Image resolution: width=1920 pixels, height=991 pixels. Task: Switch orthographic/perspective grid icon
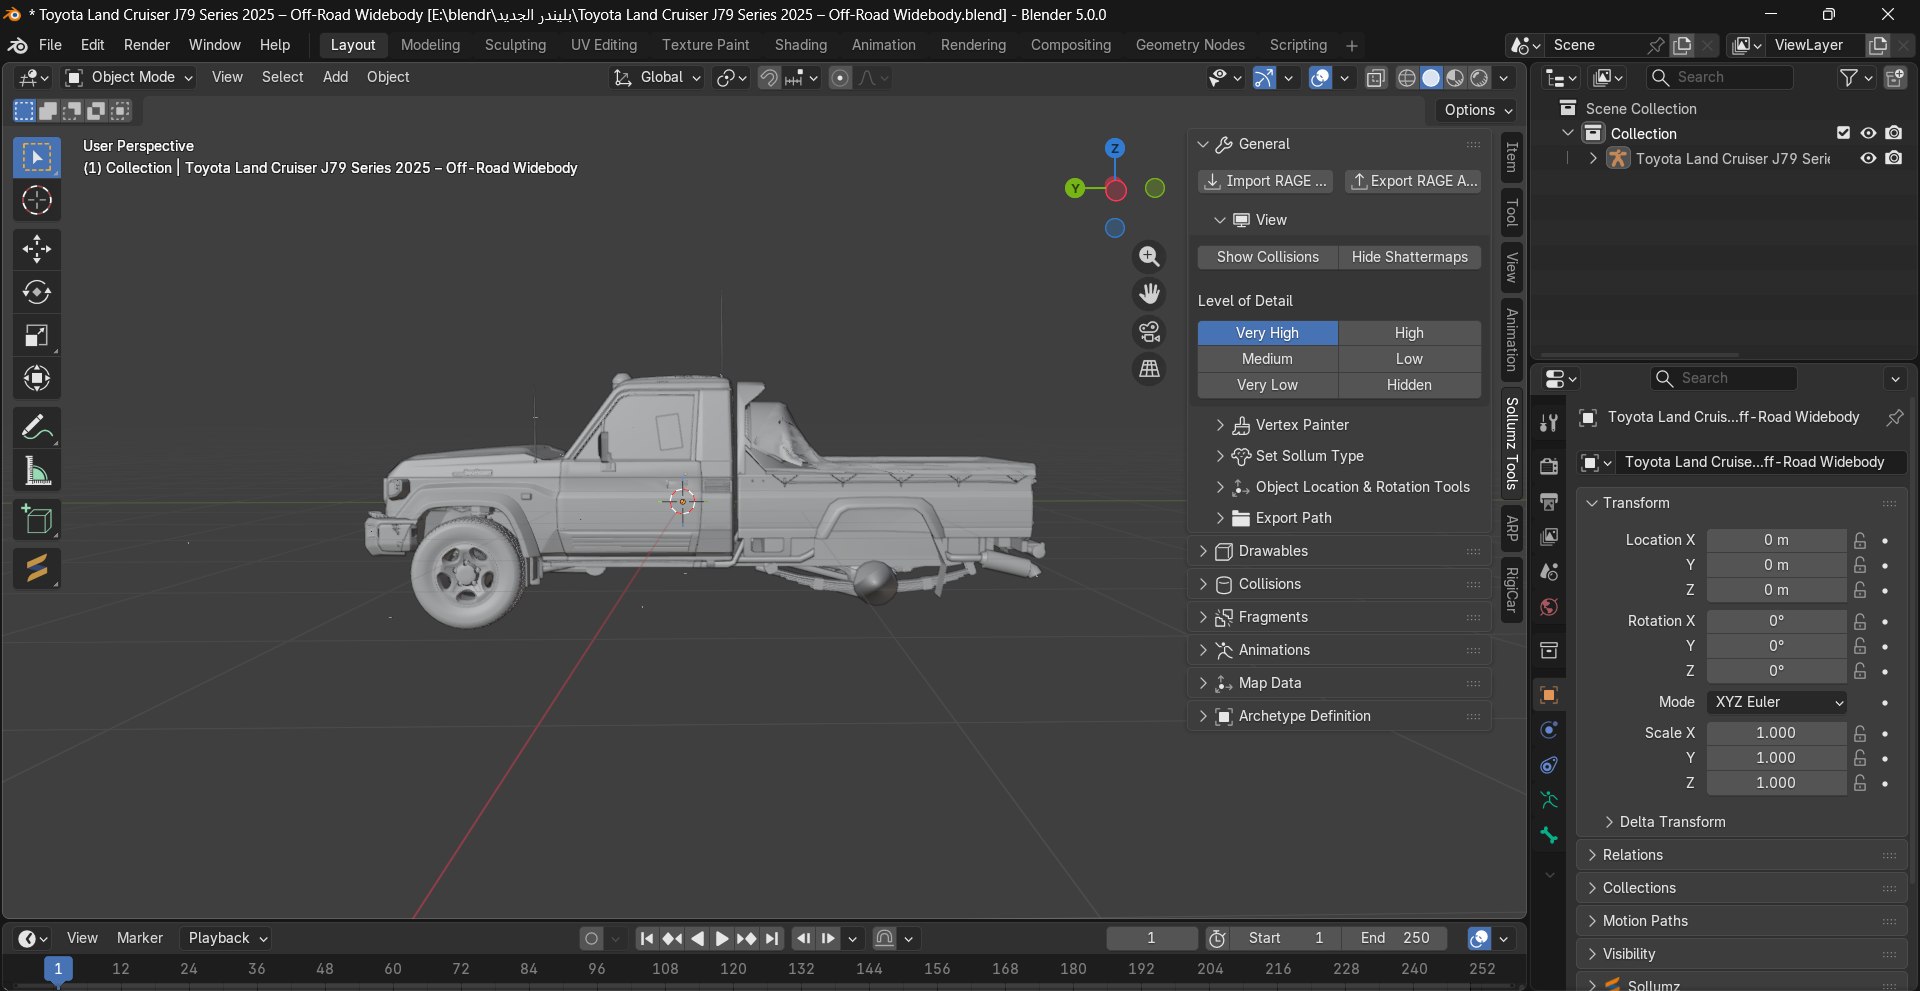tap(1150, 369)
